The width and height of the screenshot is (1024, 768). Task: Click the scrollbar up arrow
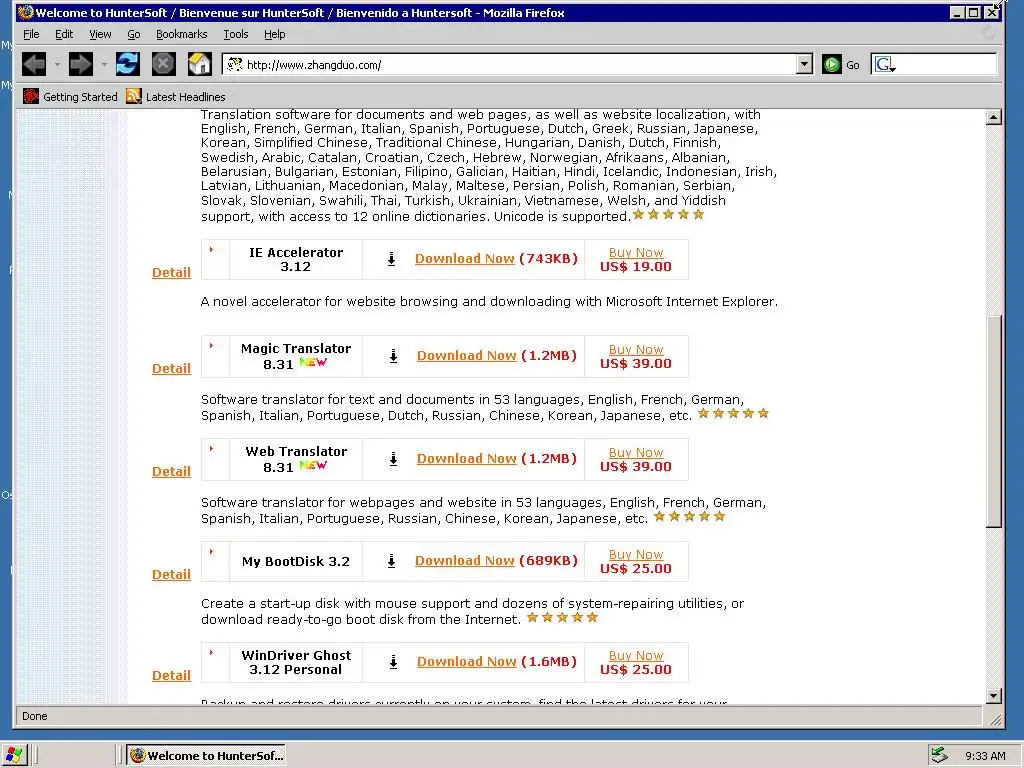993,118
